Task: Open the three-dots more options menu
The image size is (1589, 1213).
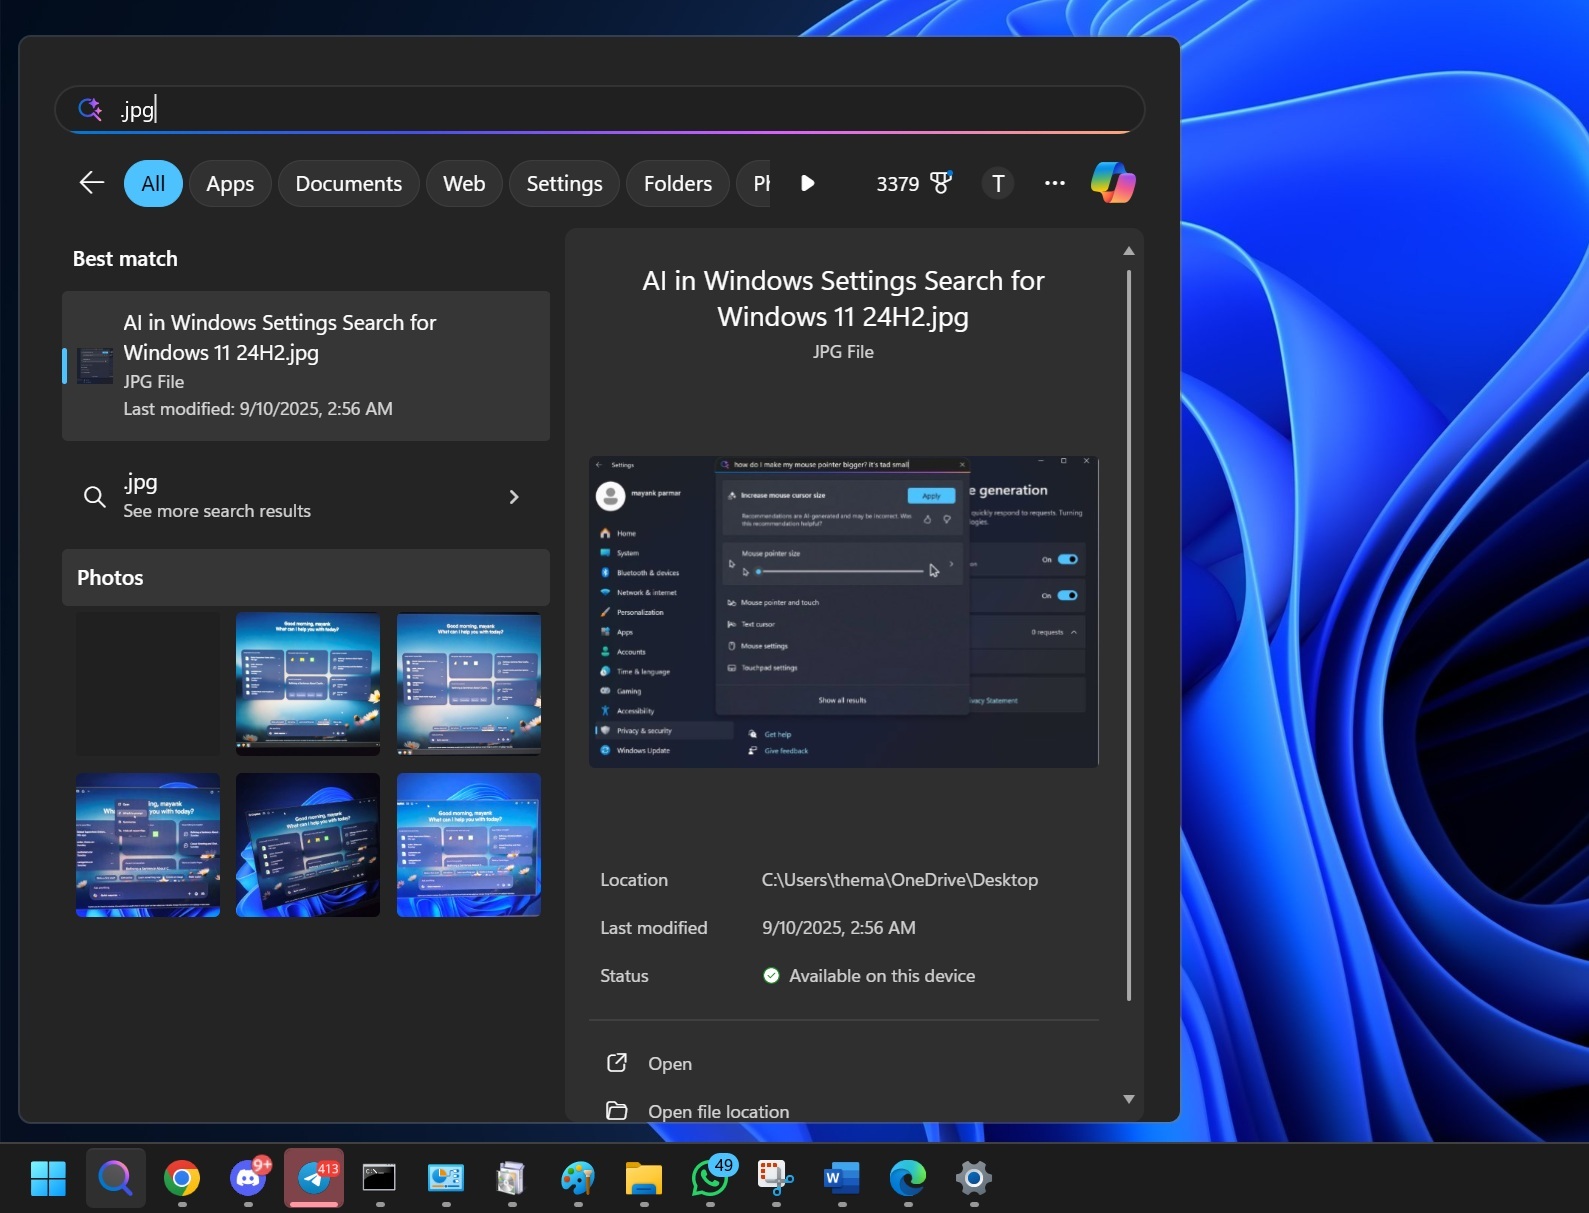Action: point(1054,183)
